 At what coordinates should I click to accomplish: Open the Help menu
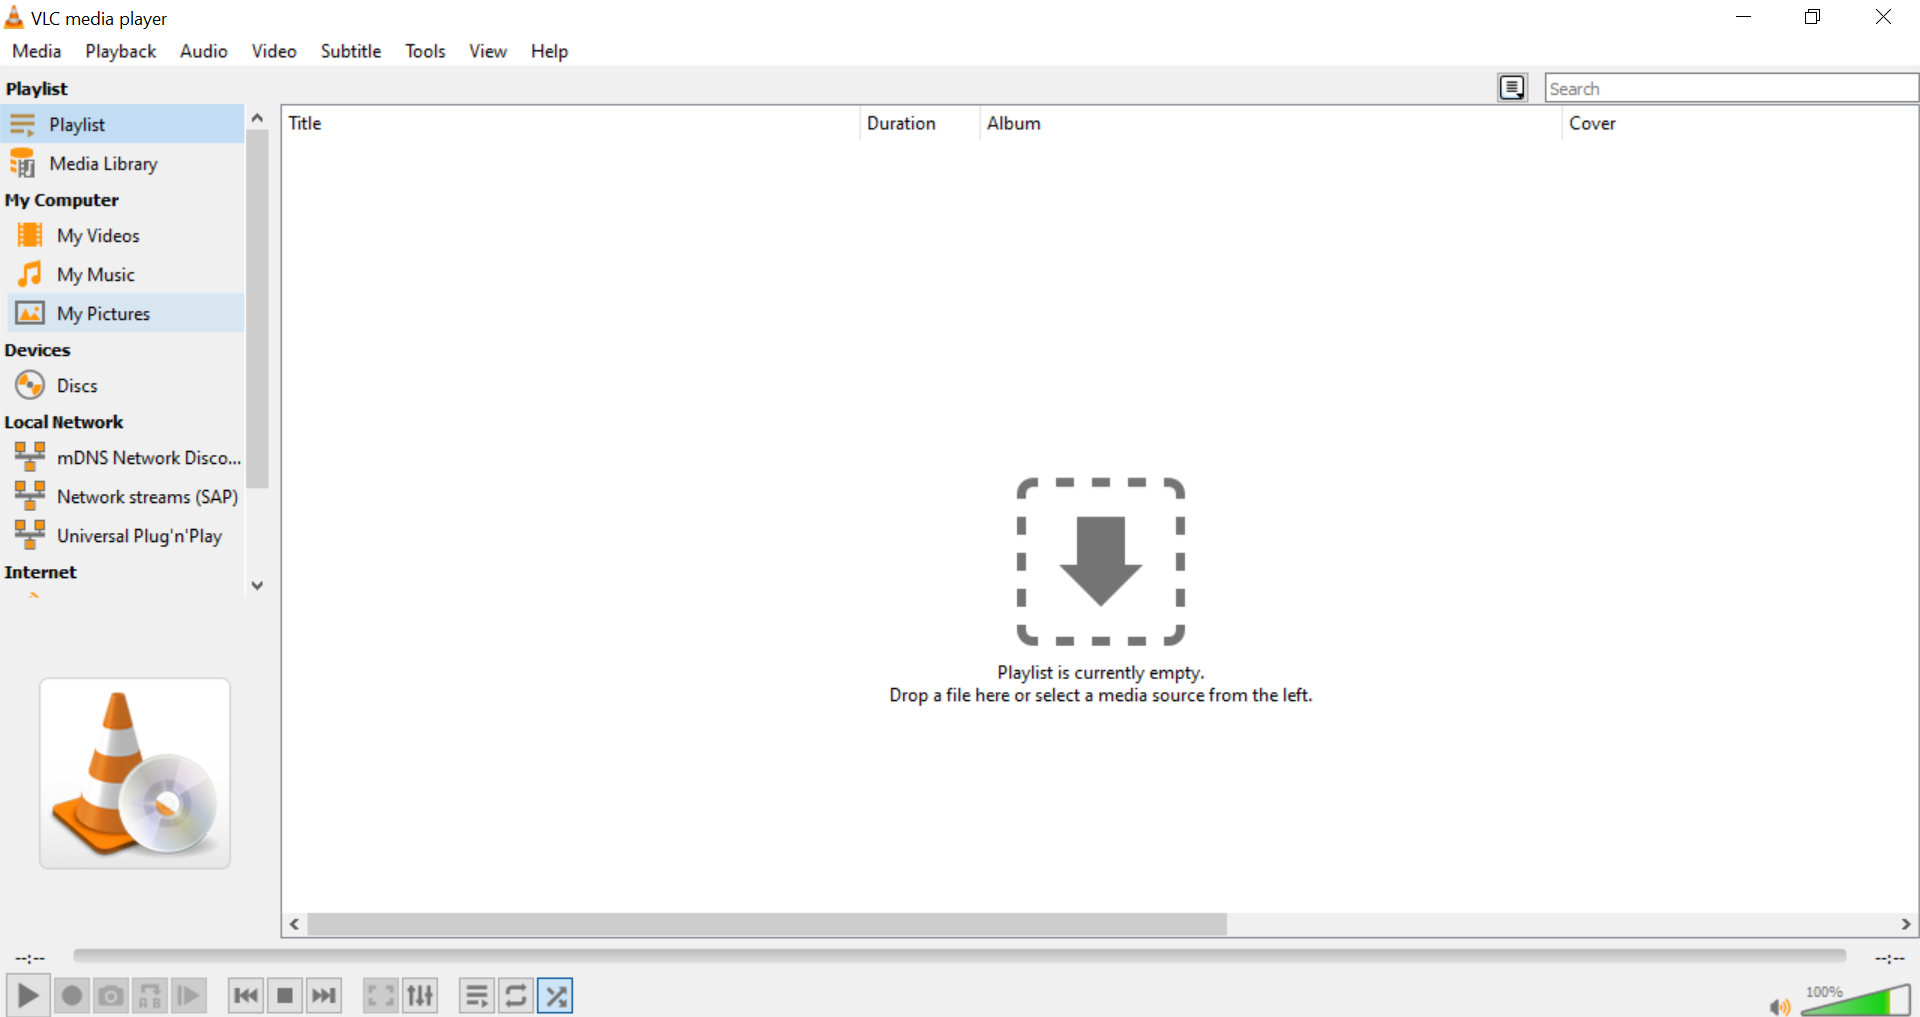point(549,51)
